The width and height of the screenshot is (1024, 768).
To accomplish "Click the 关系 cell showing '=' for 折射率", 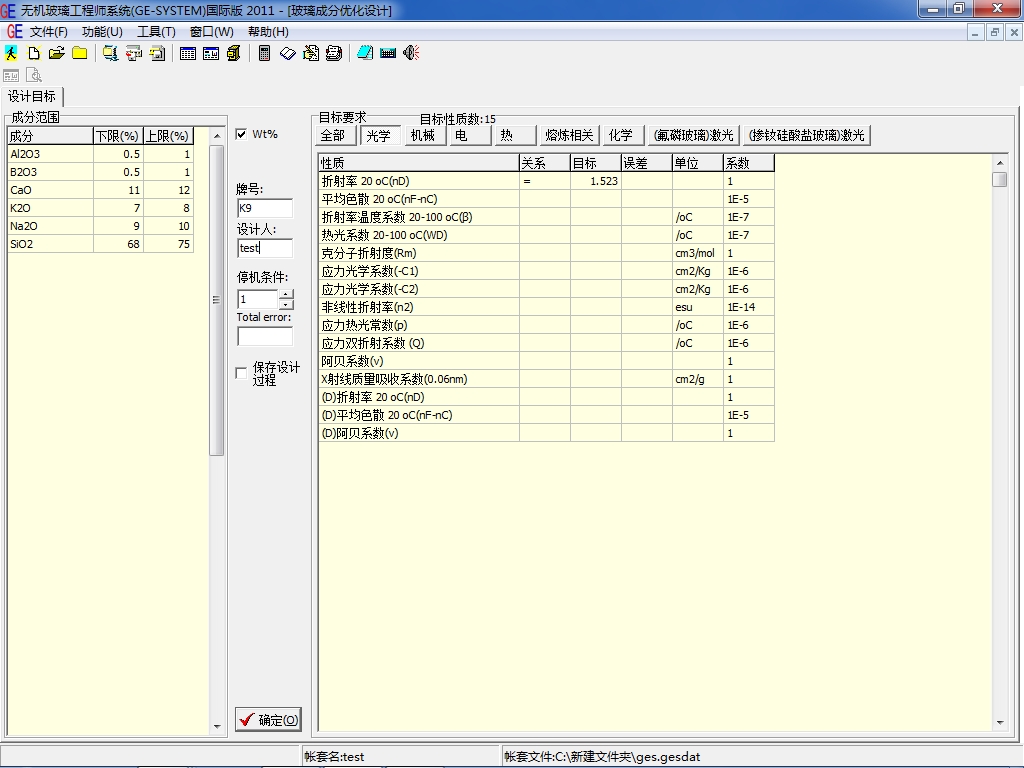I will coord(545,181).
